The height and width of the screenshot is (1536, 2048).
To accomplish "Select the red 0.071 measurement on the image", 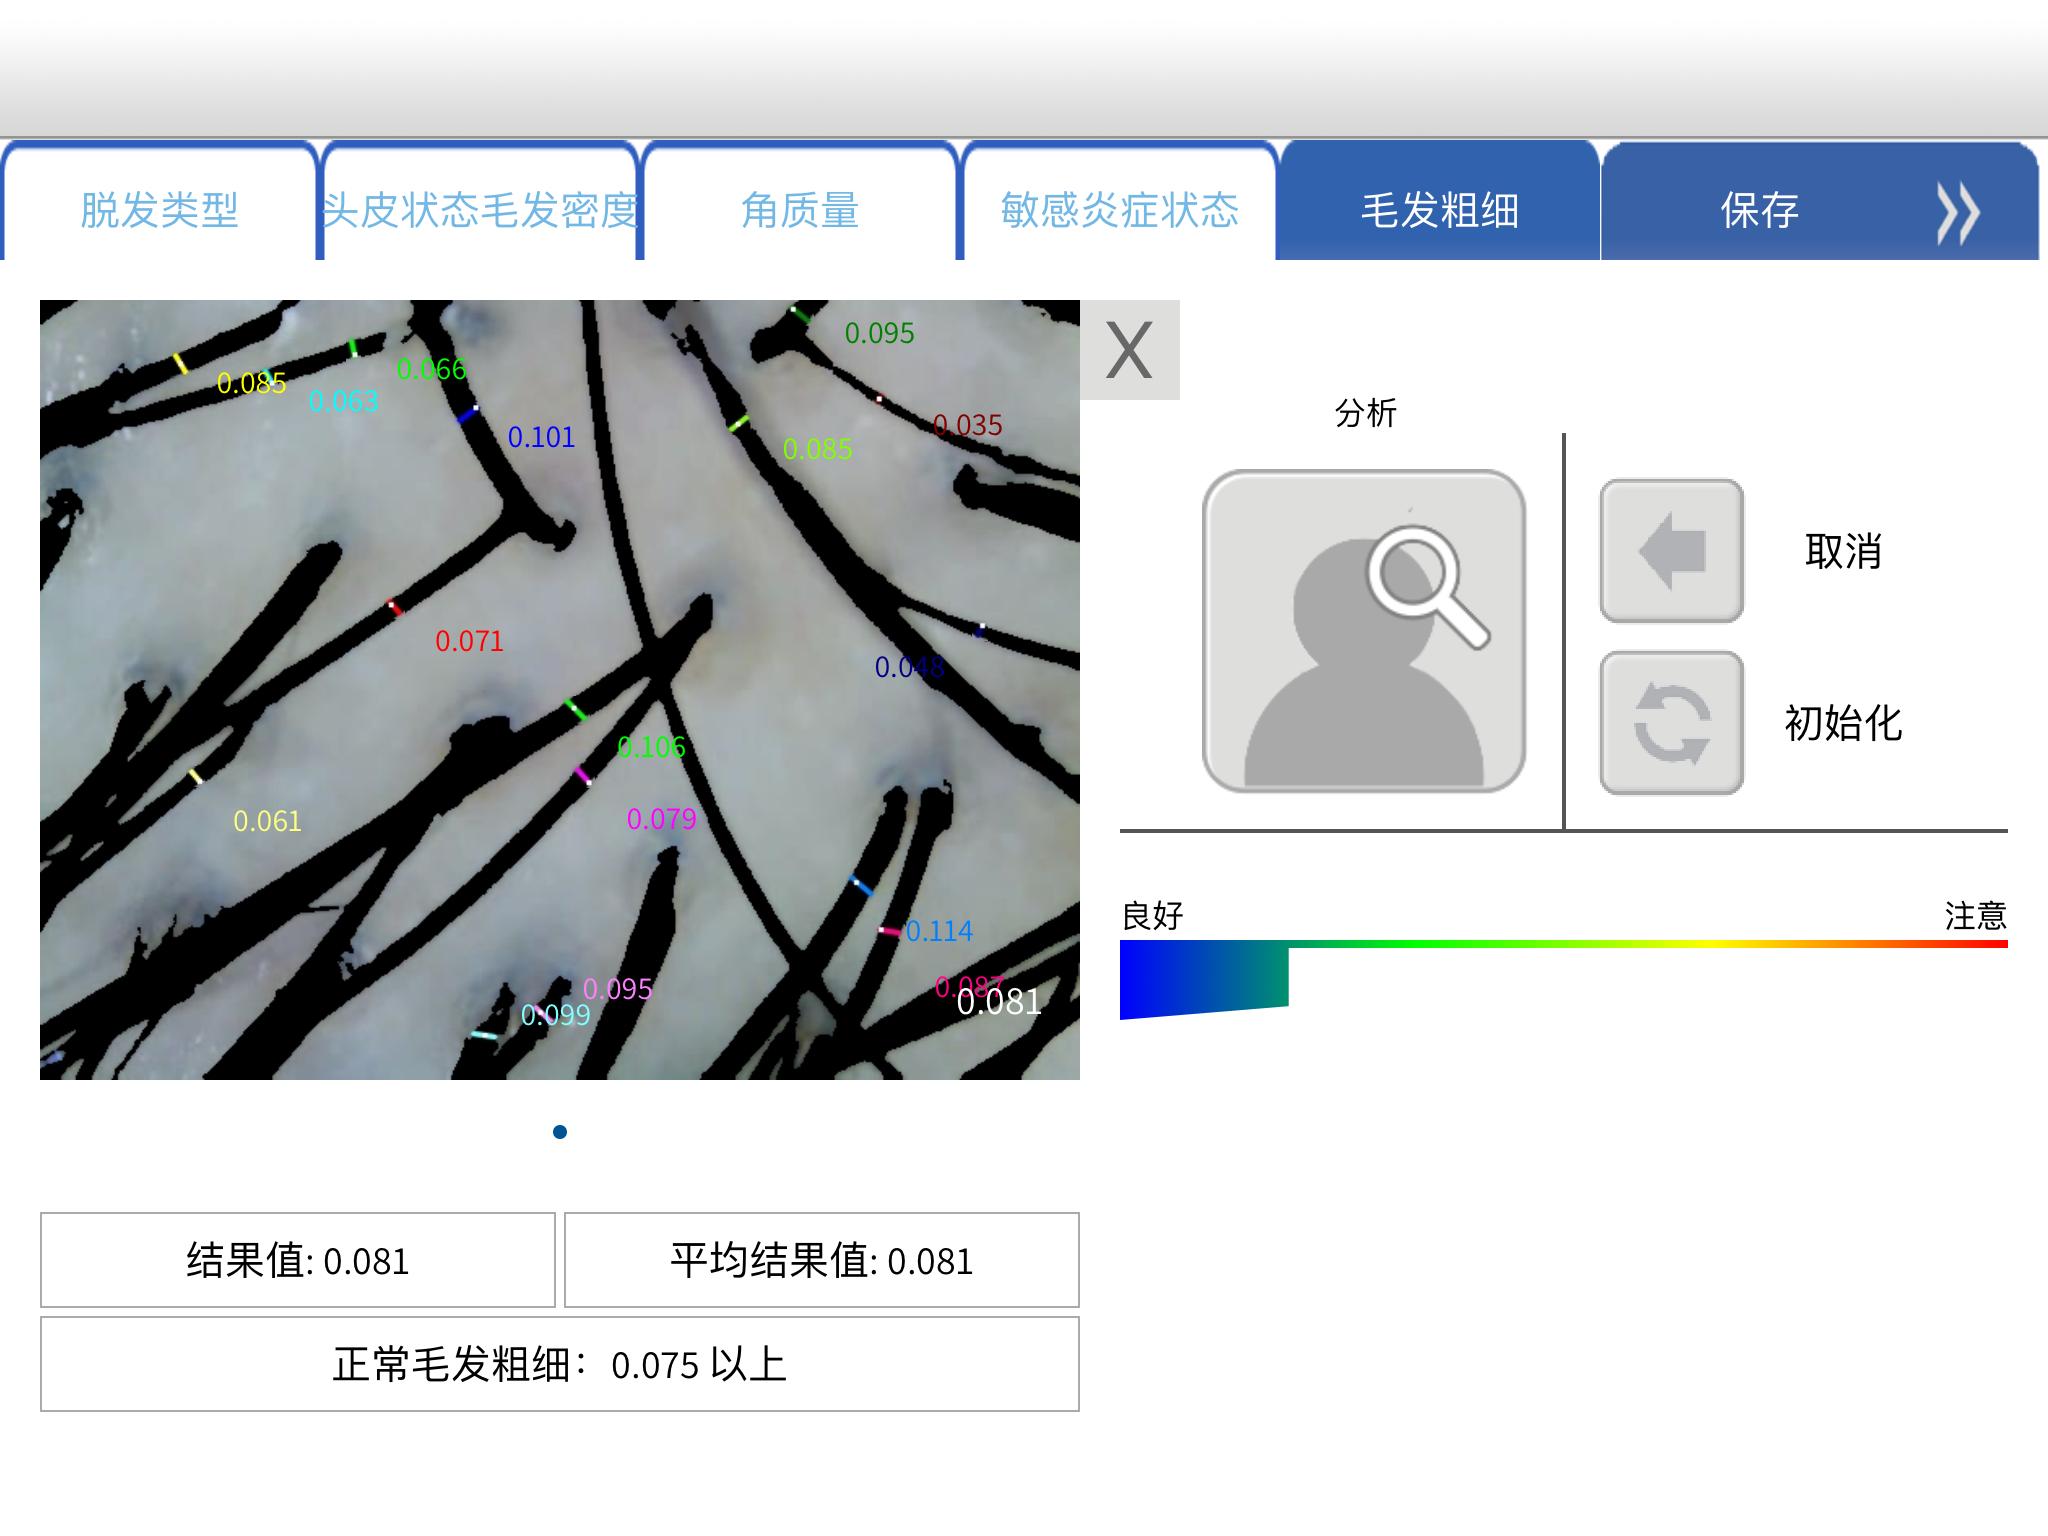I will coord(469,641).
